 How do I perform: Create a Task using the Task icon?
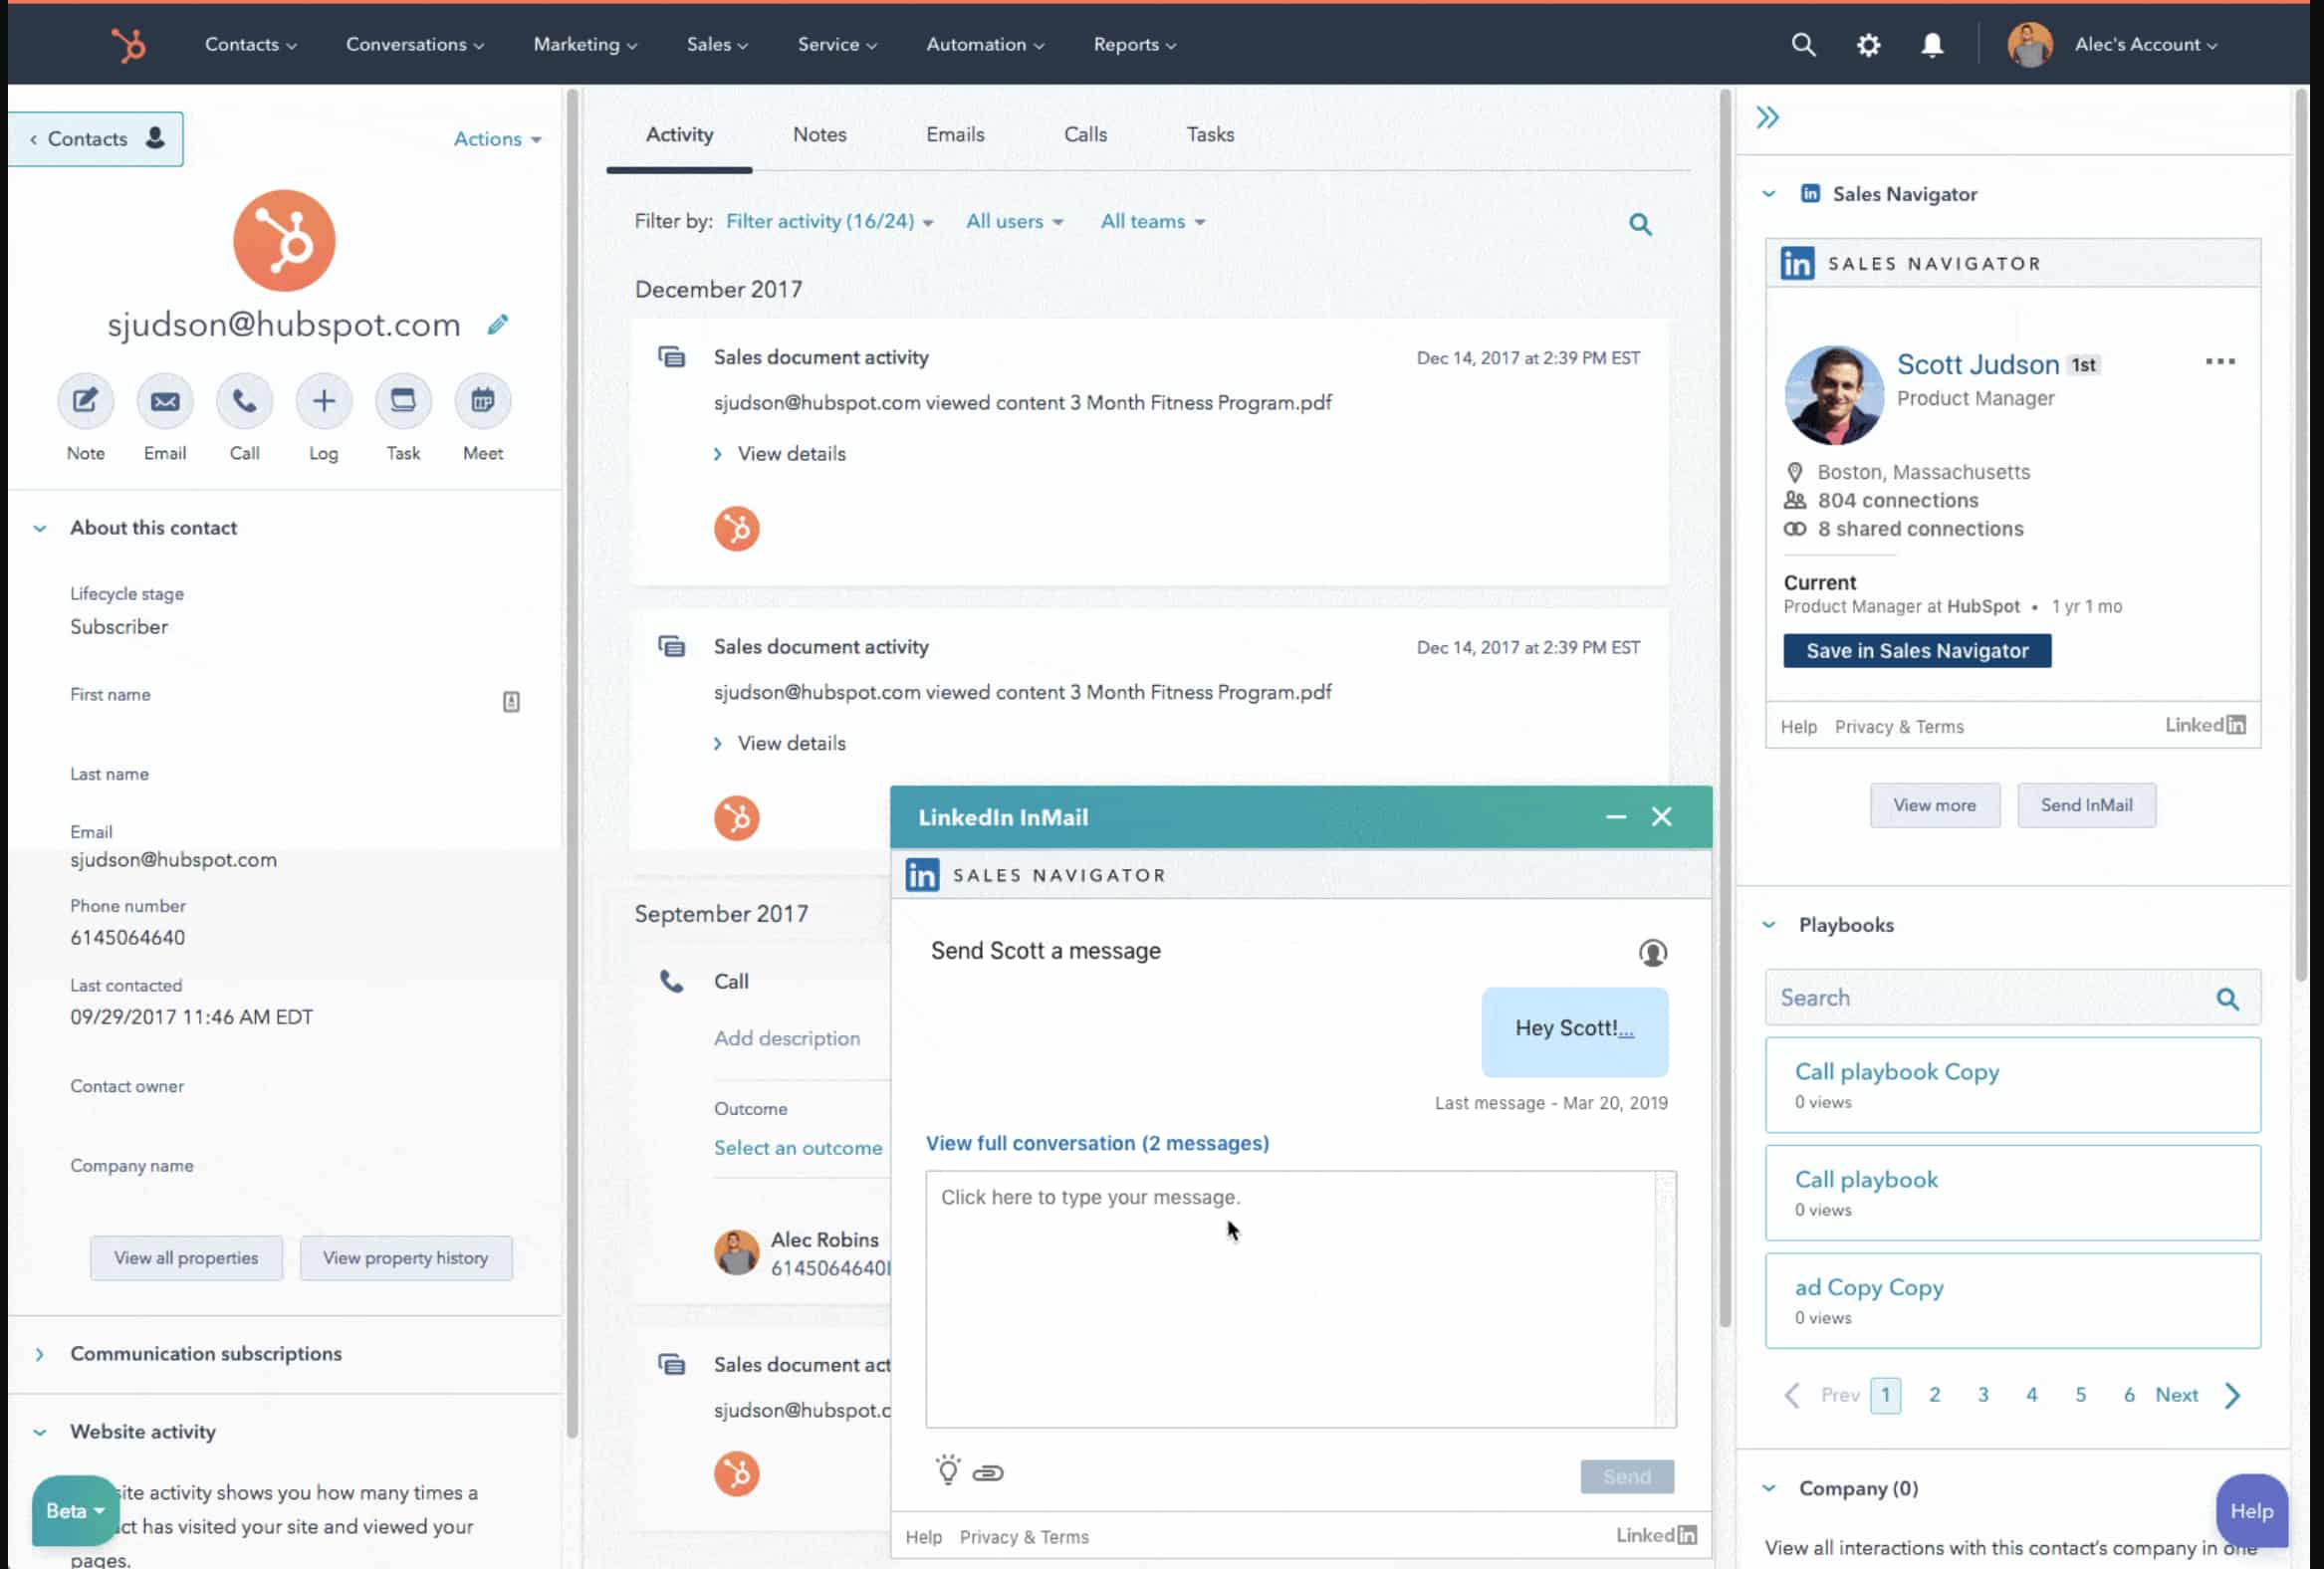pyautogui.click(x=402, y=400)
